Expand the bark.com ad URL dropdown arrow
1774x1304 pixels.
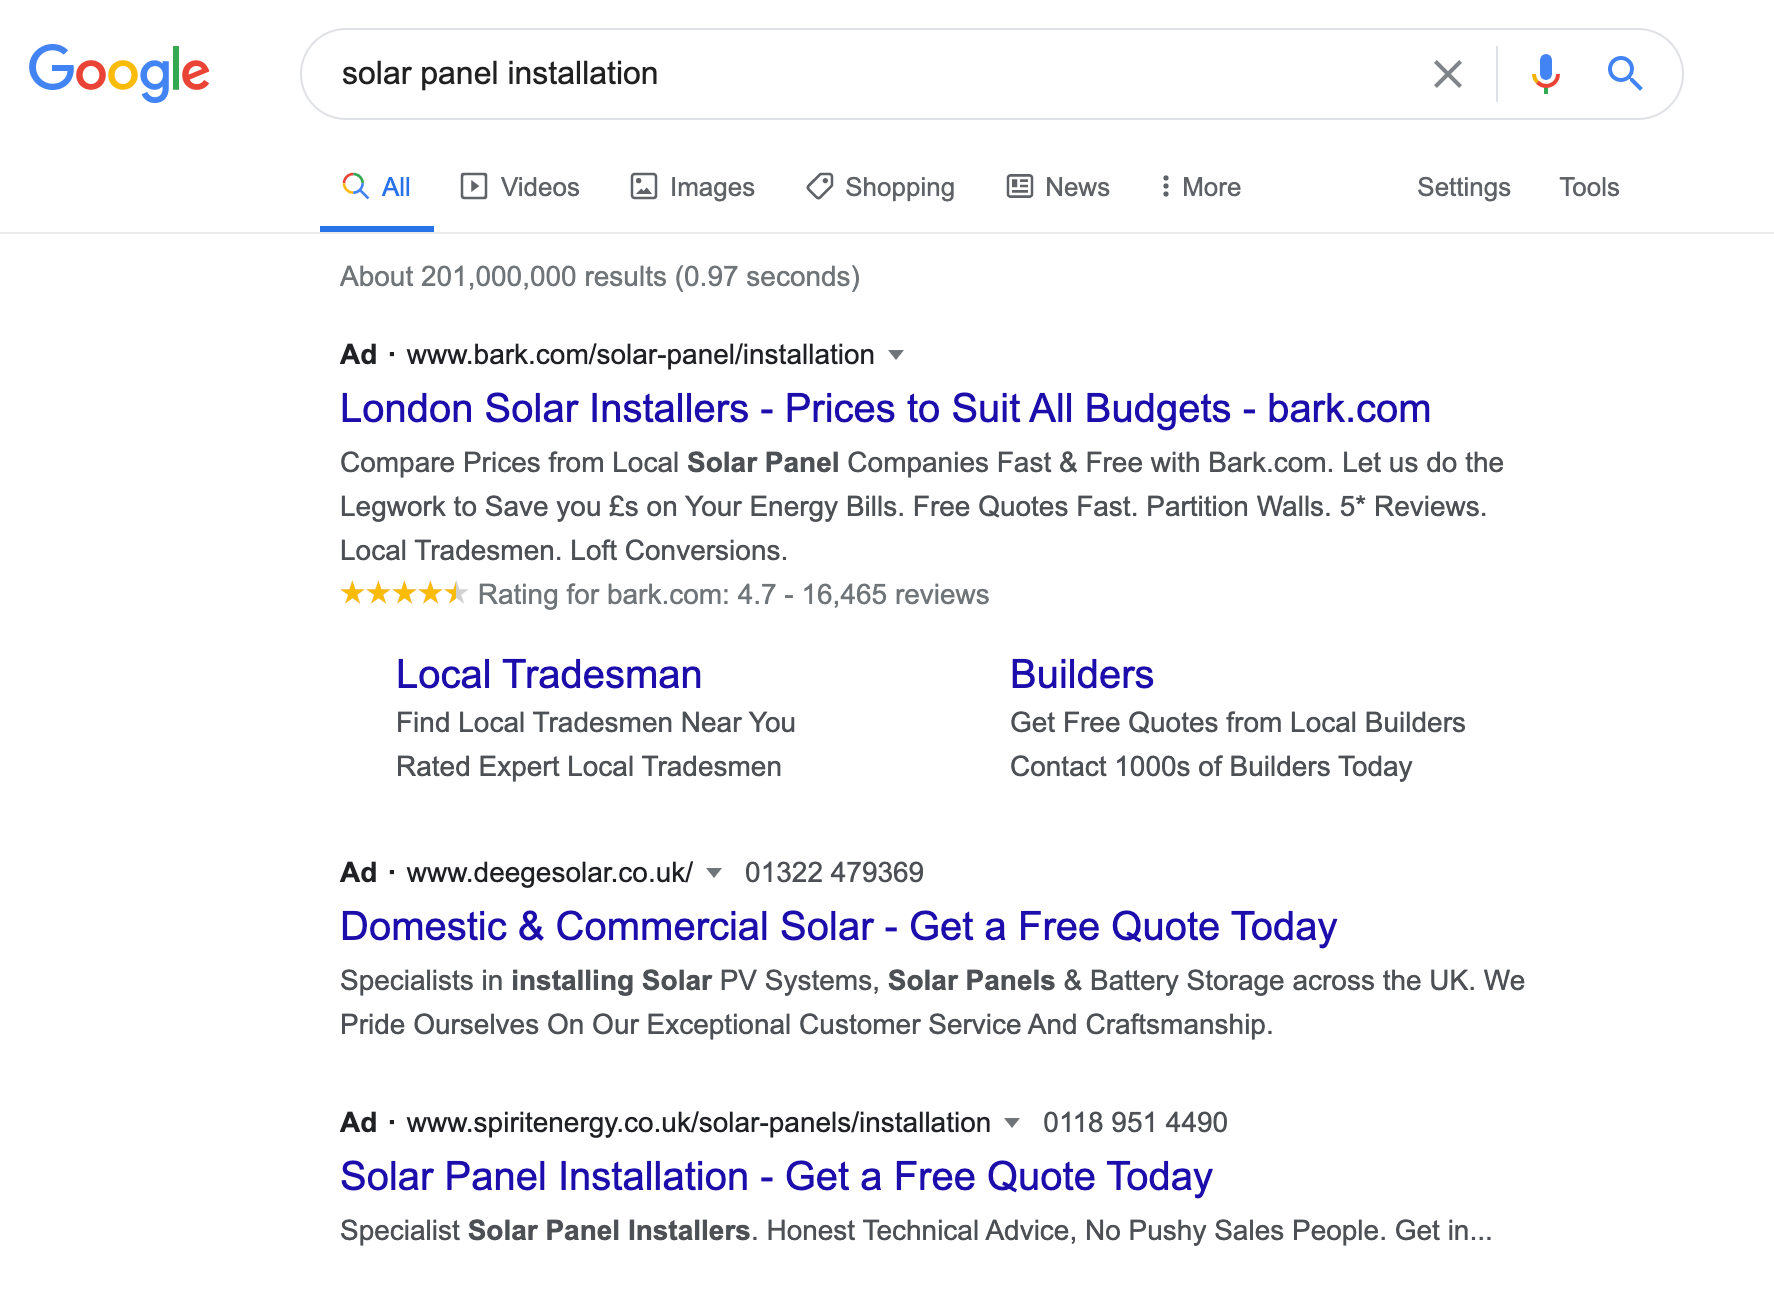tap(896, 355)
